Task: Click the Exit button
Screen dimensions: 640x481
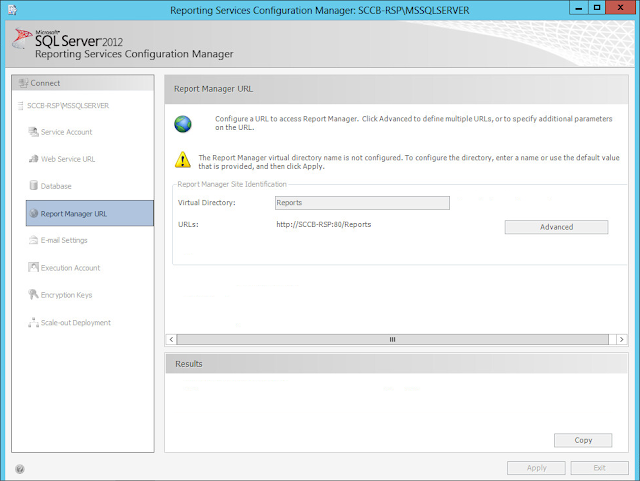Action: [x=599, y=468]
